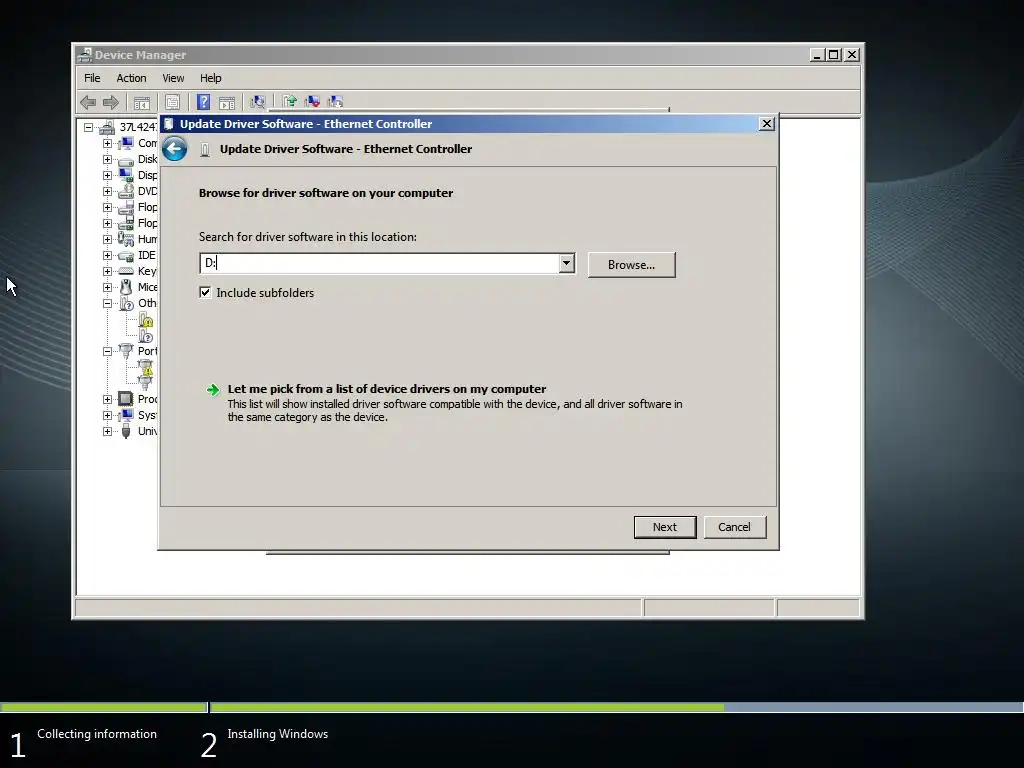Select the warning-marked device under Other devices
The image size is (1024, 768).
[146, 320]
